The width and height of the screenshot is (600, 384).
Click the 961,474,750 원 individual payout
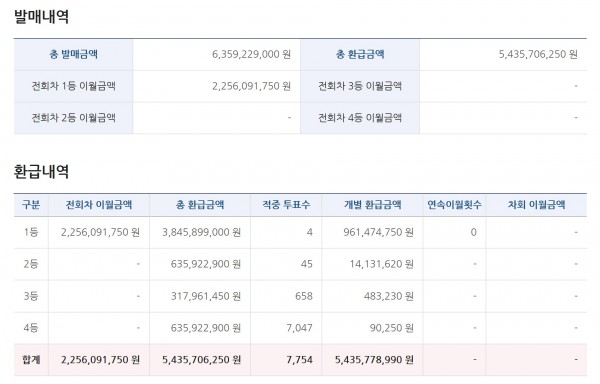pyautogui.click(x=378, y=232)
